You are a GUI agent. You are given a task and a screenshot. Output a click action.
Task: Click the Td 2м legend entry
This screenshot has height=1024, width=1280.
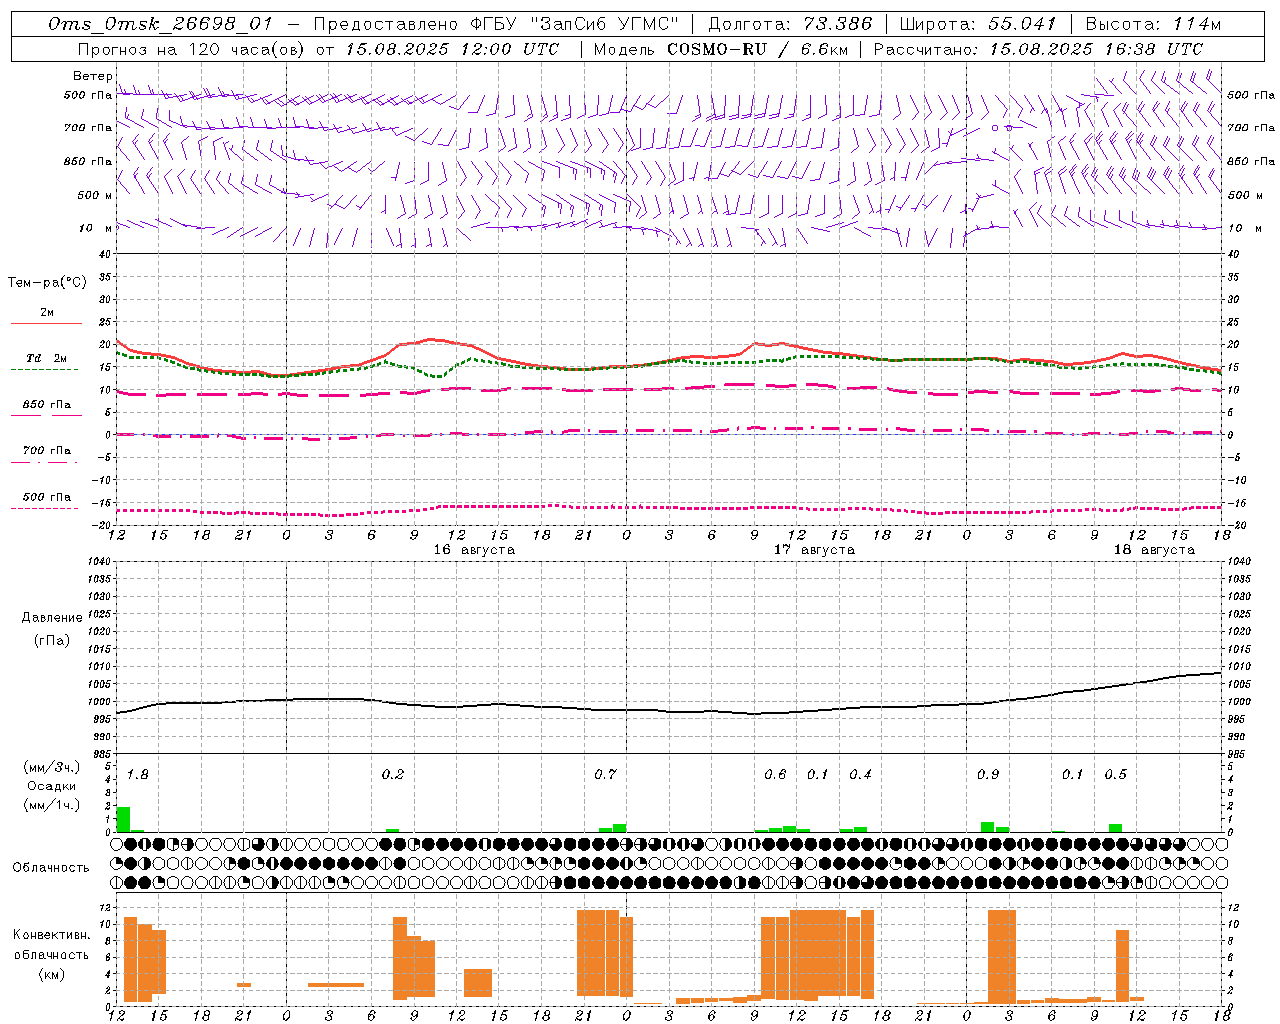coord(47,358)
